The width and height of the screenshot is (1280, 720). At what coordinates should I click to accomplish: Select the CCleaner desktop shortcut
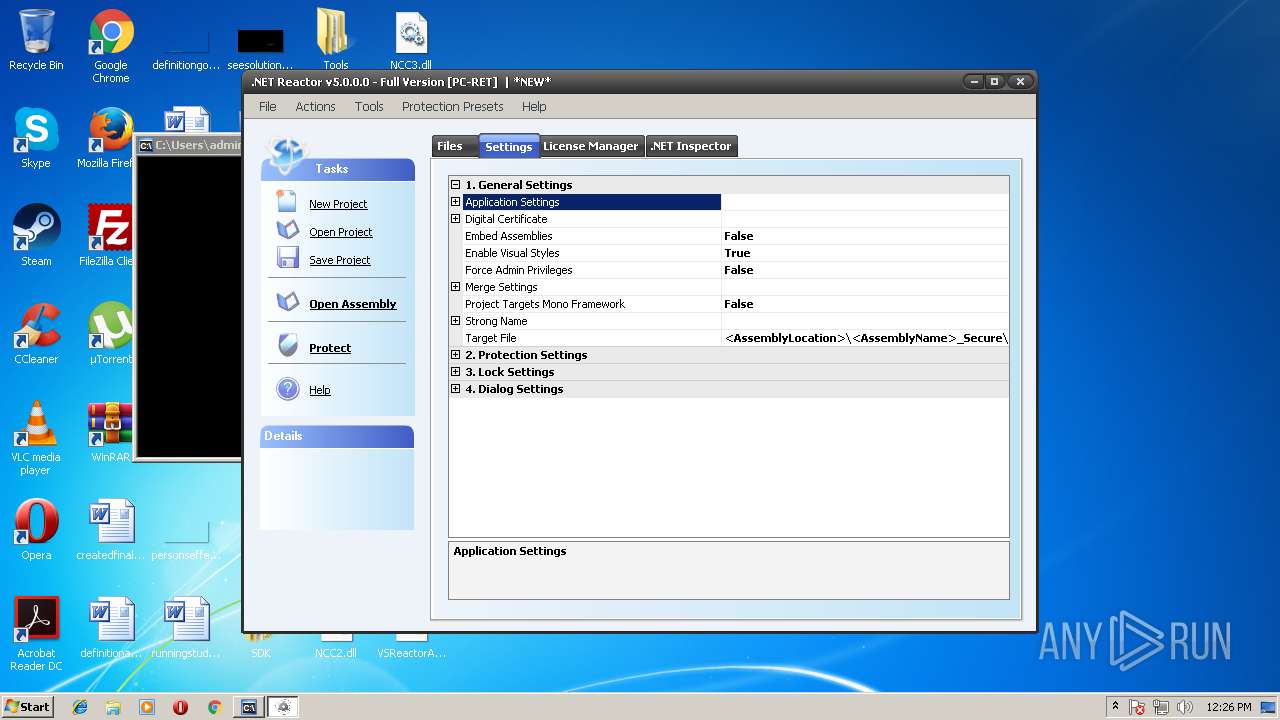[36, 334]
